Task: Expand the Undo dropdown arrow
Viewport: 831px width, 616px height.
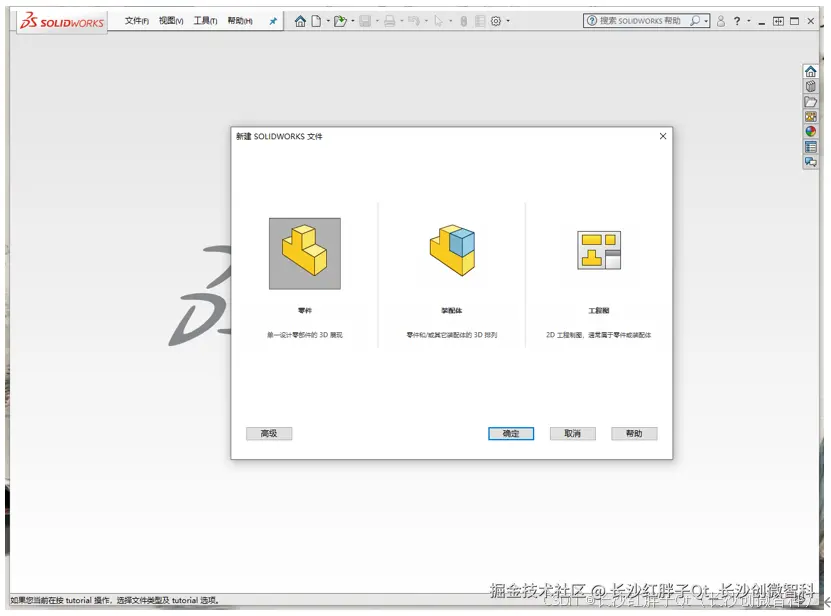Action: [x=426, y=21]
